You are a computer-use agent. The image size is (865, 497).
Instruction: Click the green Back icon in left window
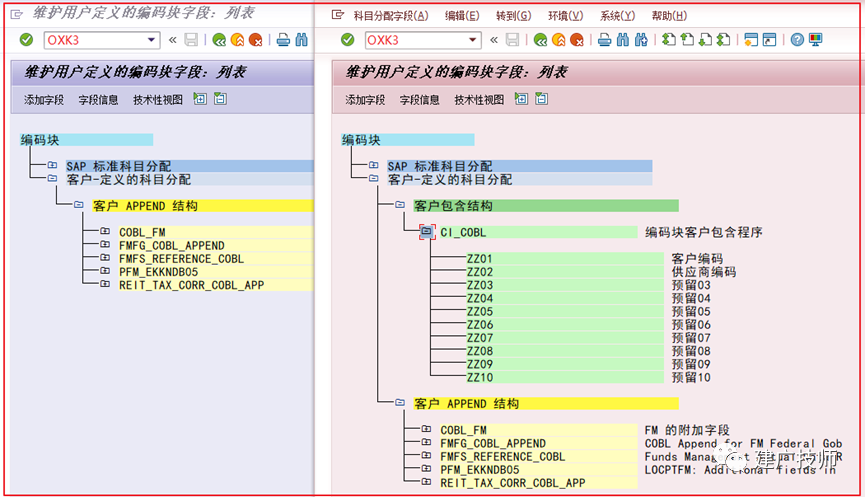pos(219,40)
